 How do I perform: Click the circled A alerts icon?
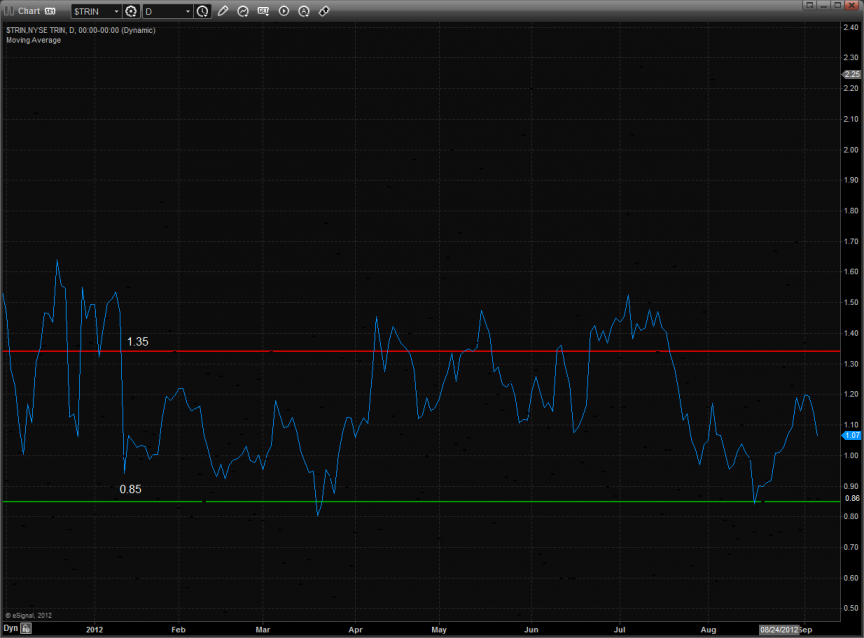point(303,11)
